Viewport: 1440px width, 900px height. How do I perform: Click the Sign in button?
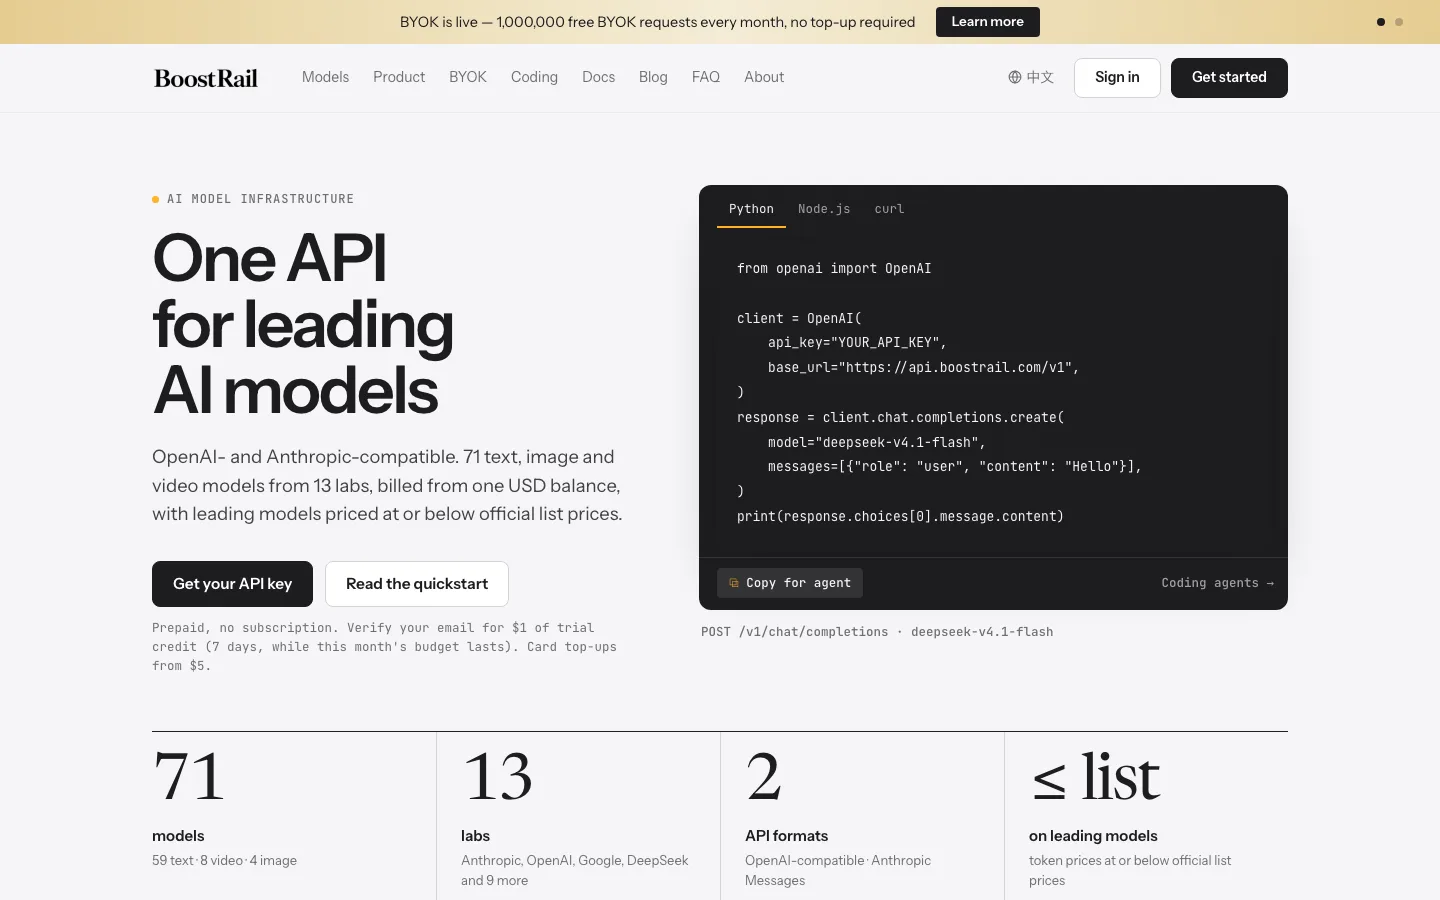pyautogui.click(x=1117, y=78)
